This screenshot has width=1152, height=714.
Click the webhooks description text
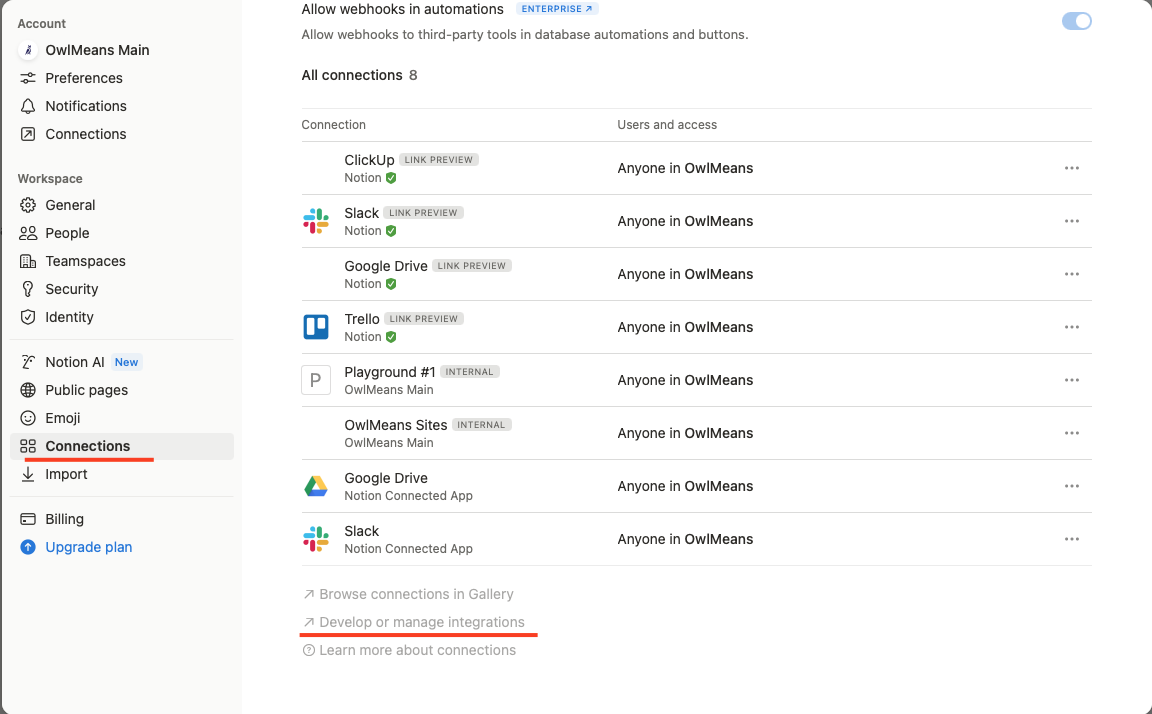click(x=525, y=35)
